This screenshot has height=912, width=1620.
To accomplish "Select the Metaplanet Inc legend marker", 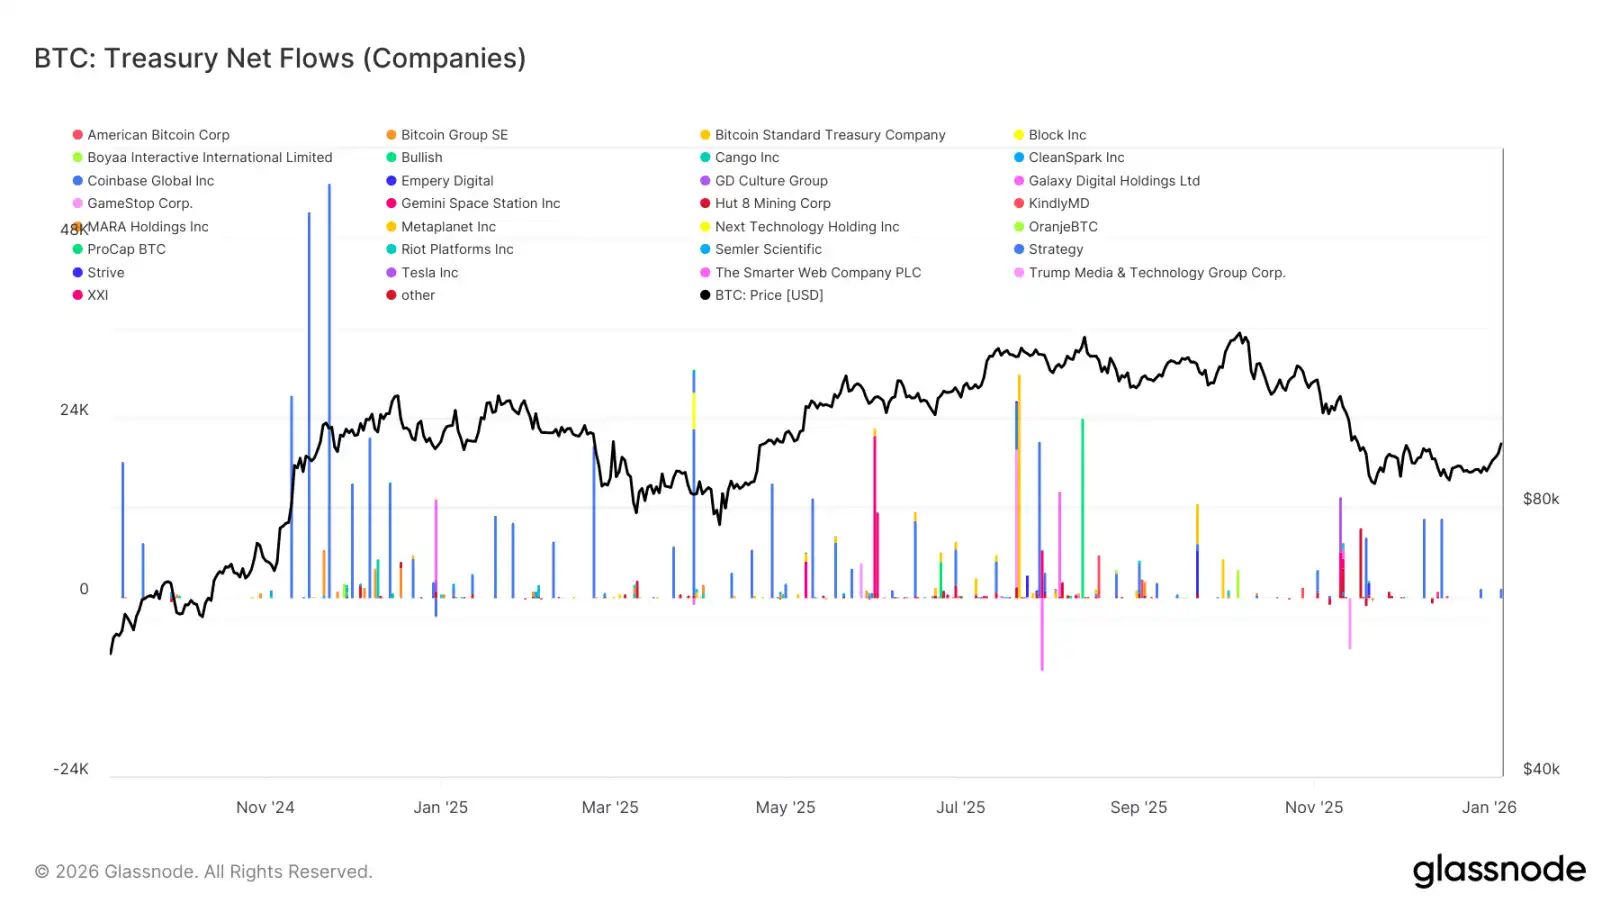I will click(x=389, y=226).
